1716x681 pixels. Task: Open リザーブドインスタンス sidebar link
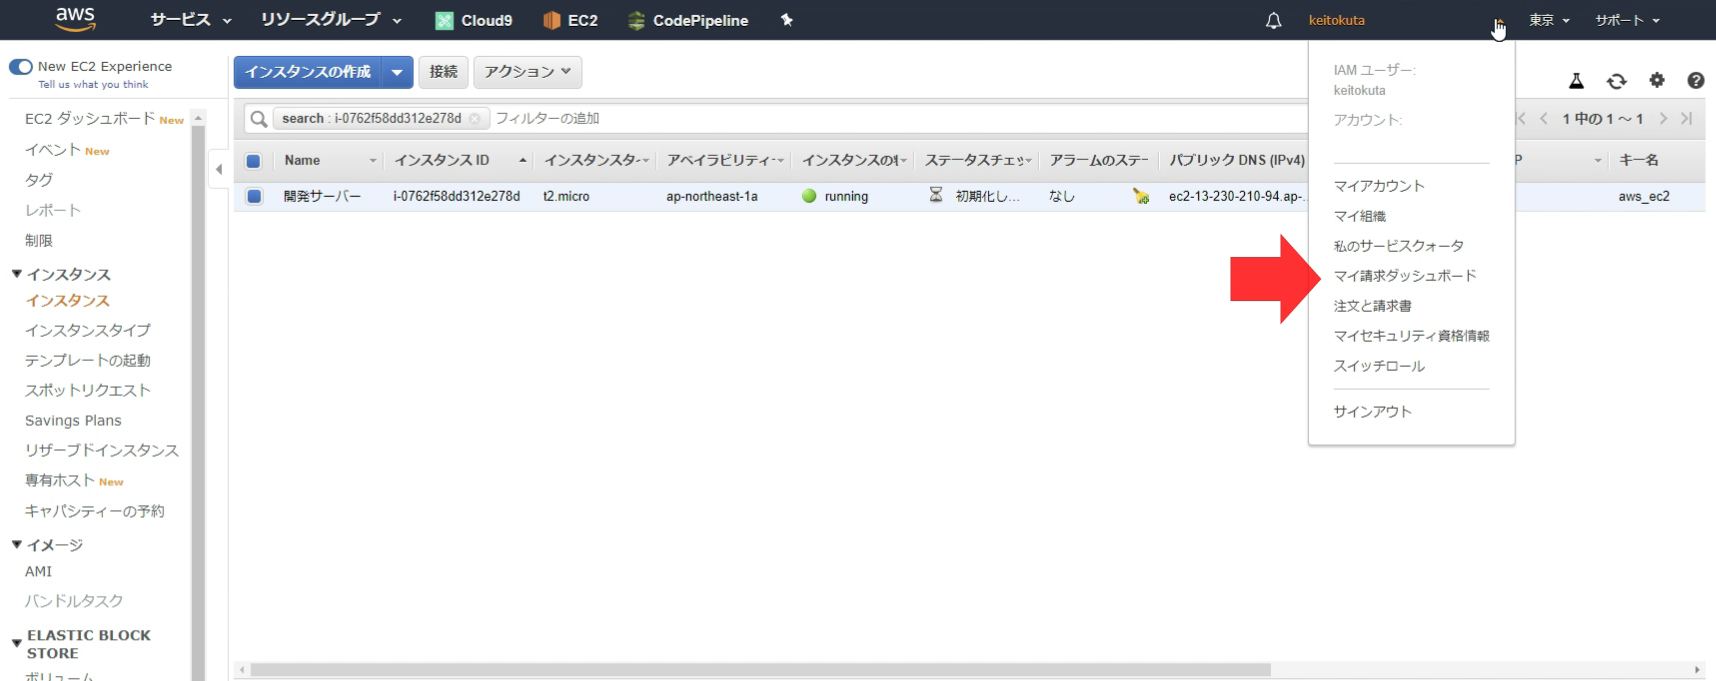102,450
